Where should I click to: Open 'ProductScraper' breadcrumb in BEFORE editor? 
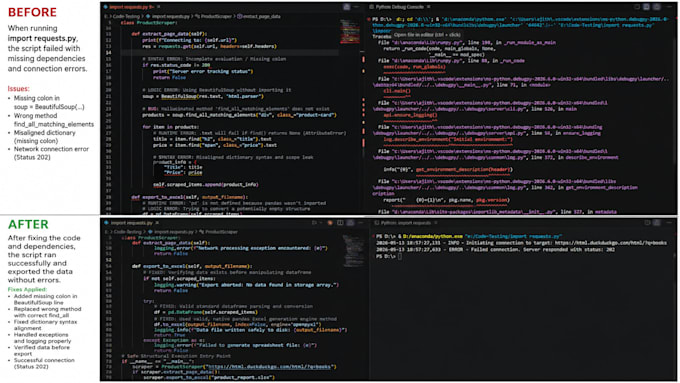pos(216,16)
